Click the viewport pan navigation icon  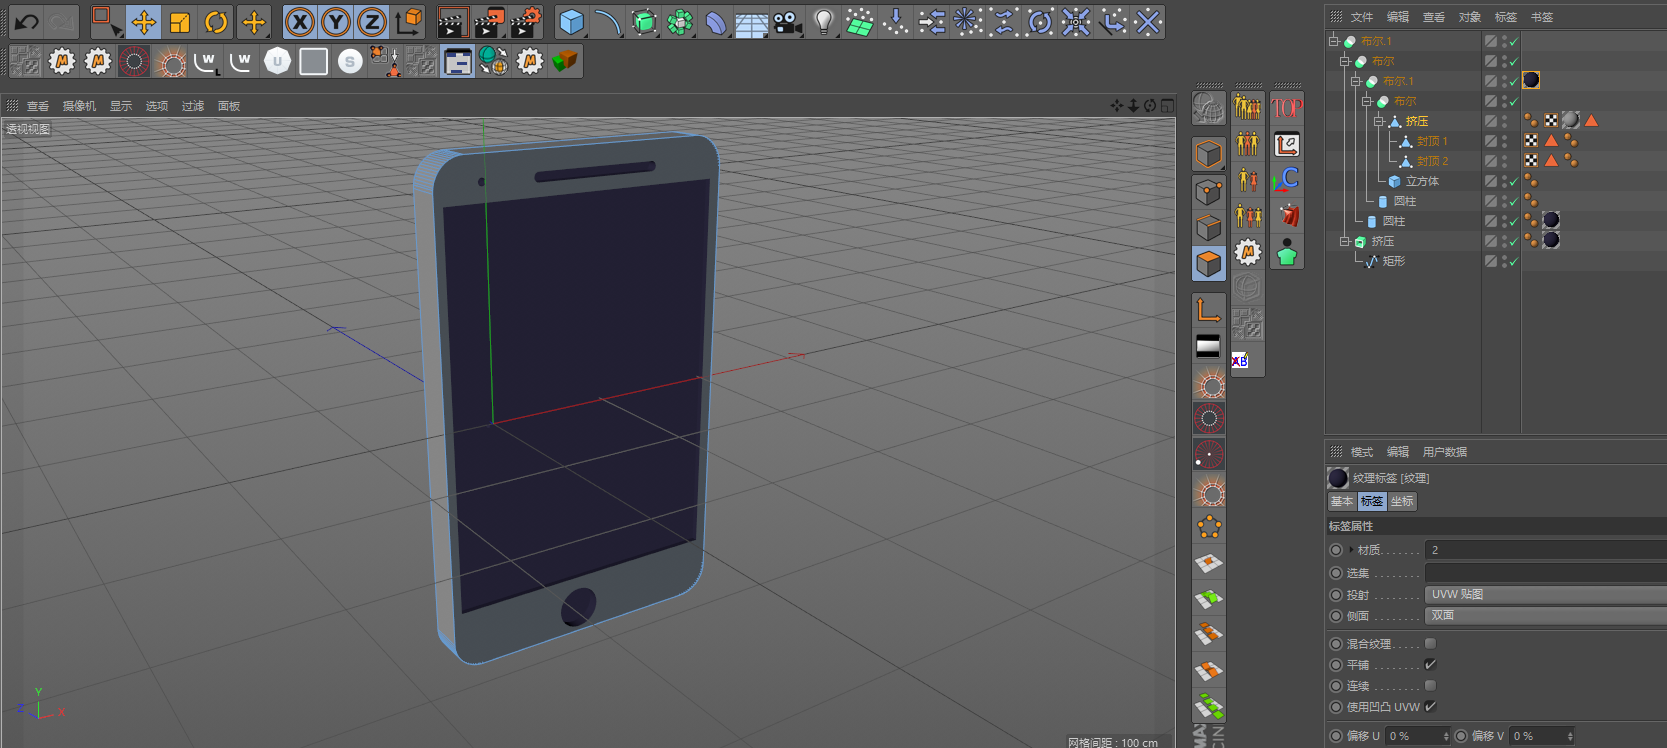(x=1117, y=106)
